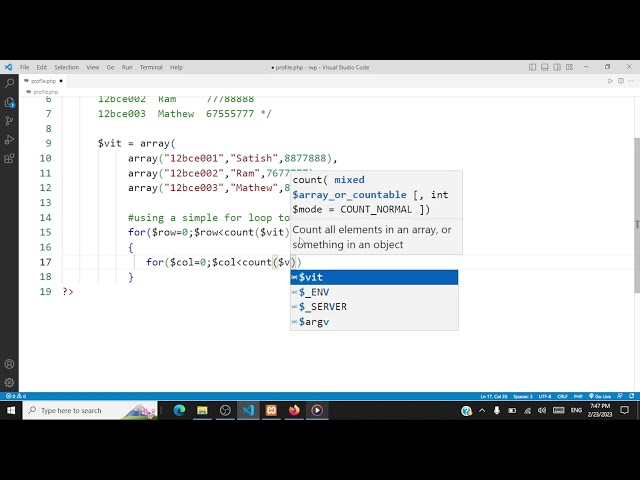
Task: Switch to Visual Studio Code in taskbar
Action: pos(248,410)
